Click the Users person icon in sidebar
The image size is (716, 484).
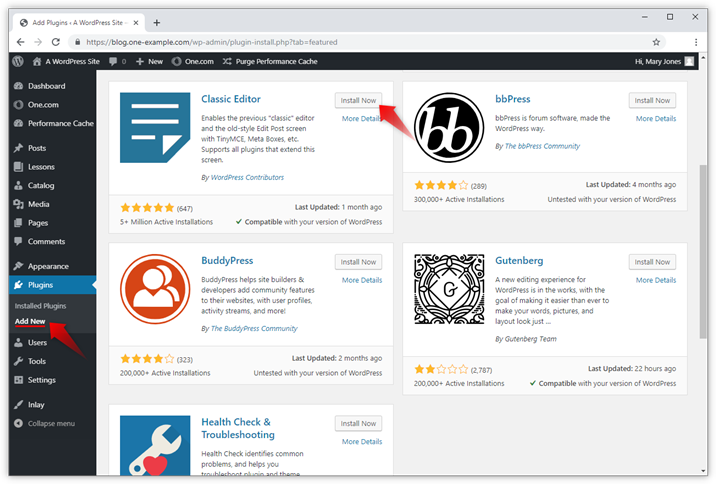coord(18,342)
